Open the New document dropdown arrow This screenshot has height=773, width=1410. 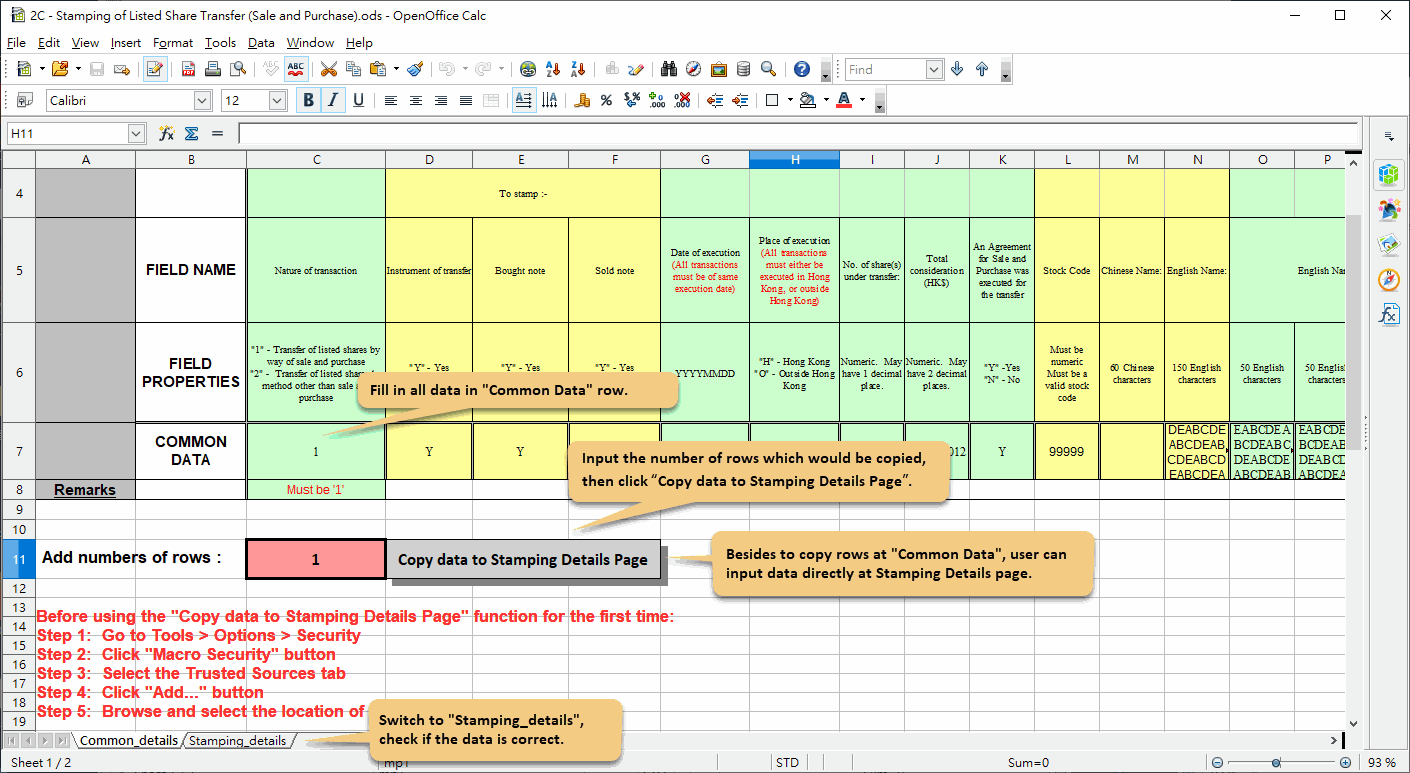pos(42,69)
